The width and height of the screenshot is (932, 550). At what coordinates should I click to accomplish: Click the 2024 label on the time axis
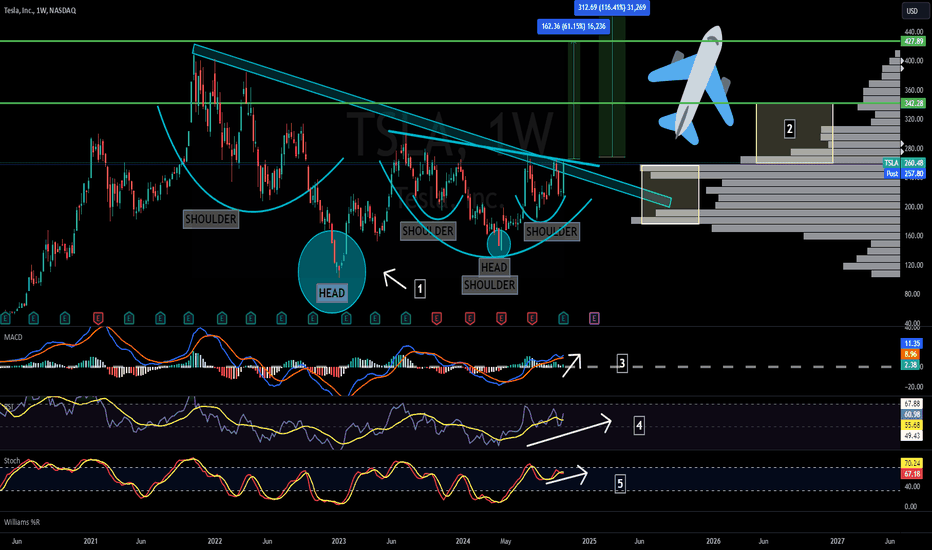[462, 541]
